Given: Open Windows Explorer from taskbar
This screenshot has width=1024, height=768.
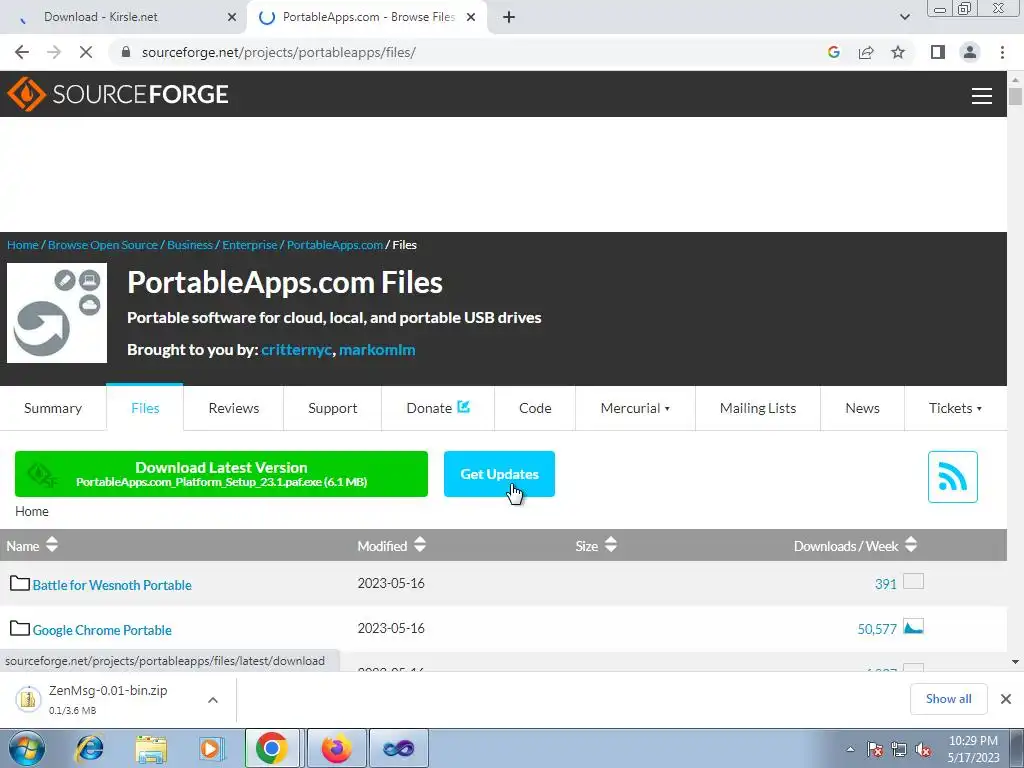Looking at the screenshot, I should tap(151, 749).
